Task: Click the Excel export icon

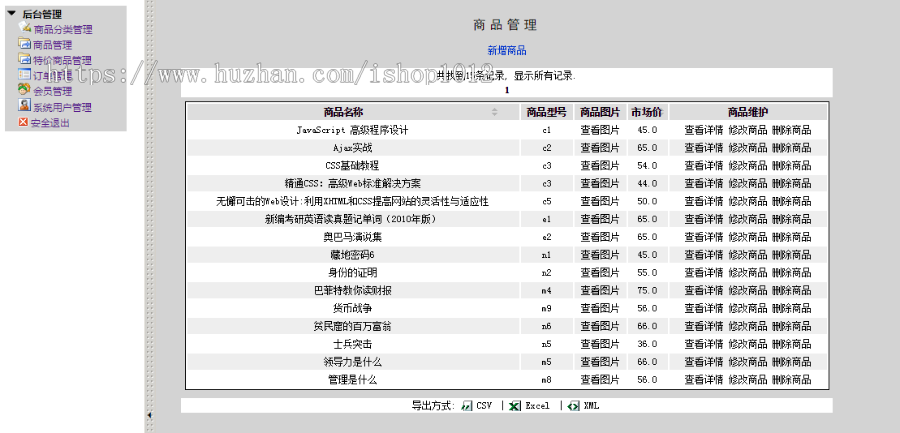Action: click(x=515, y=405)
